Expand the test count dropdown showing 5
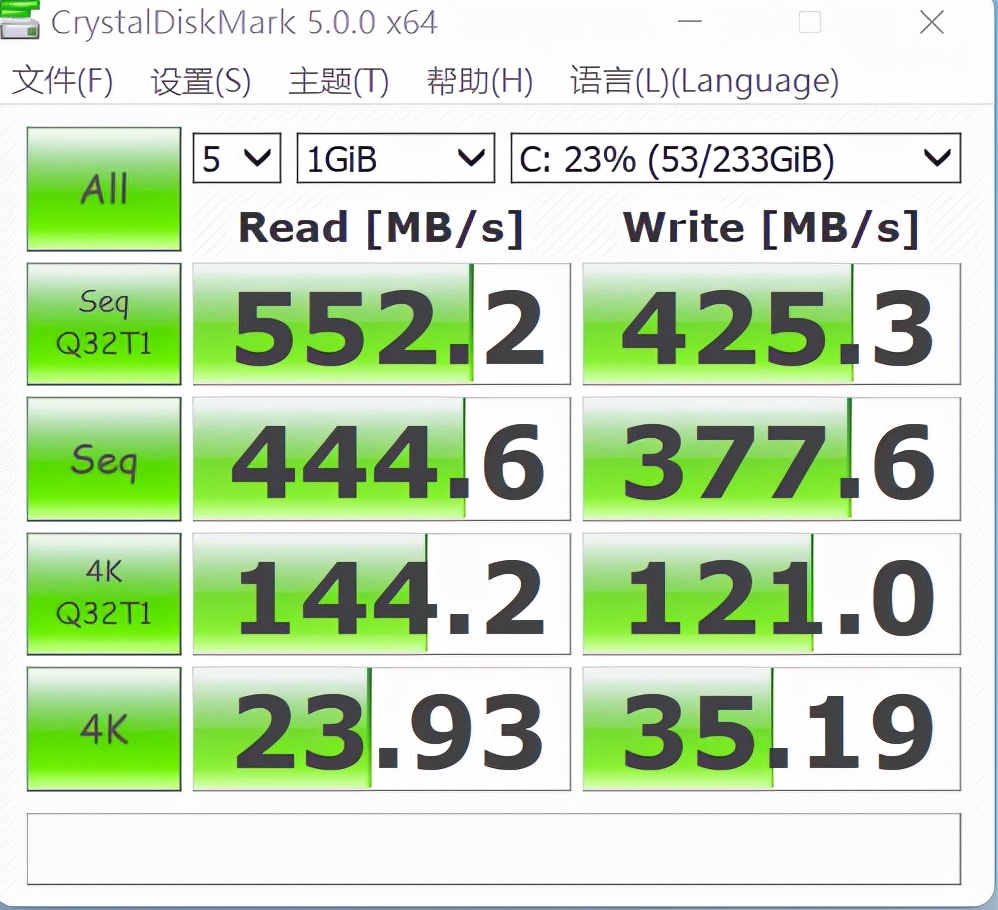 tap(237, 158)
